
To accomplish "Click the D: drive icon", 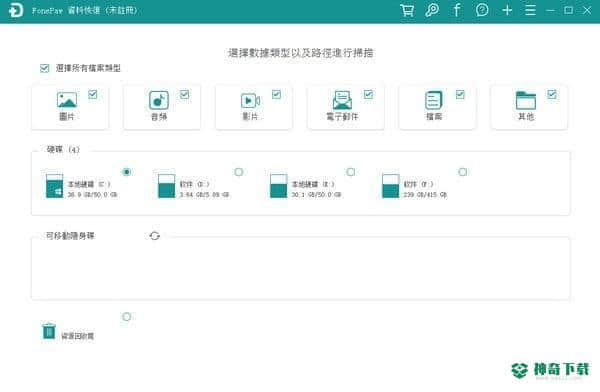I will click(166, 186).
